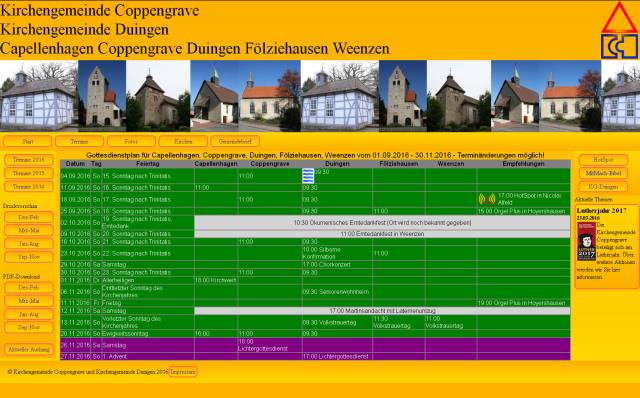Select Termine 2016 in the sidebar
The image size is (640, 398).
pyautogui.click(x=29, y=160)
